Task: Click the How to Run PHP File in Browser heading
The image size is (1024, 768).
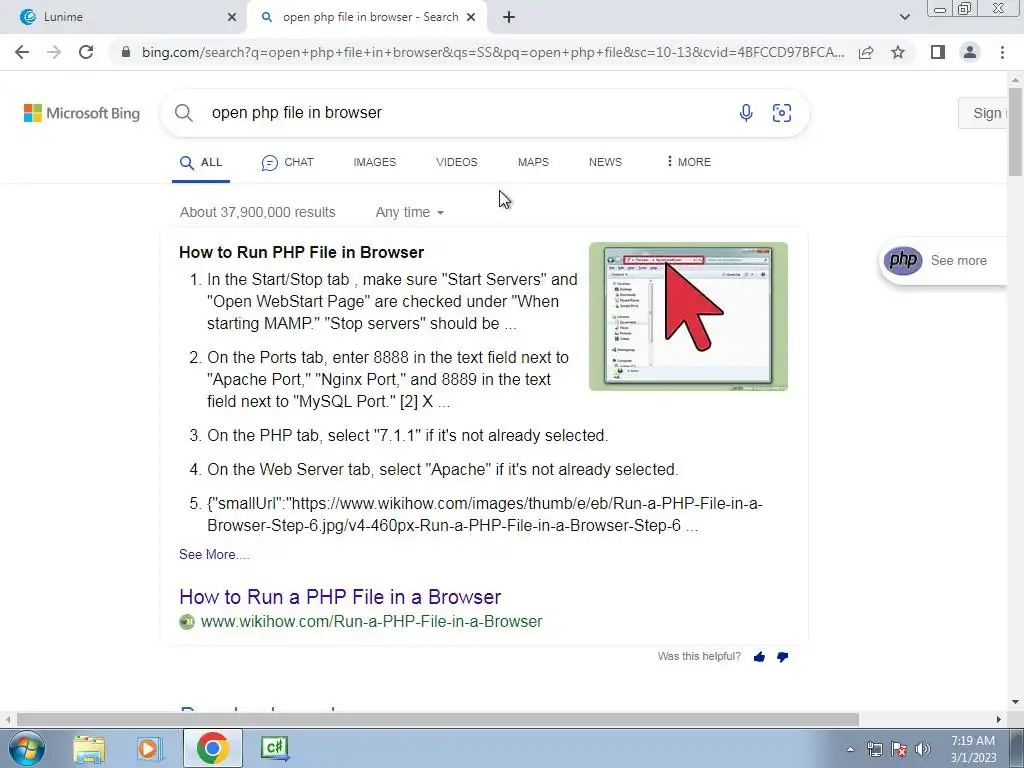Action: click(302, 253)
